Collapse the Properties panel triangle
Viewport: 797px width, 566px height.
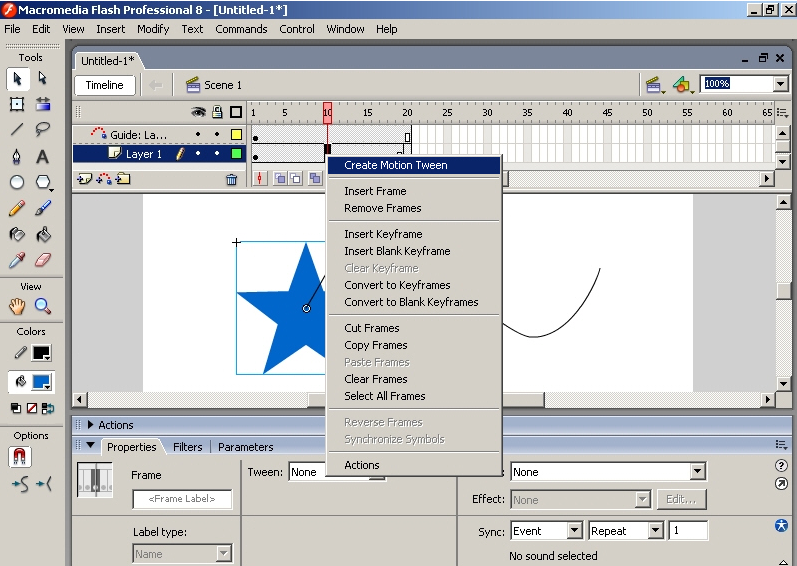90,445
